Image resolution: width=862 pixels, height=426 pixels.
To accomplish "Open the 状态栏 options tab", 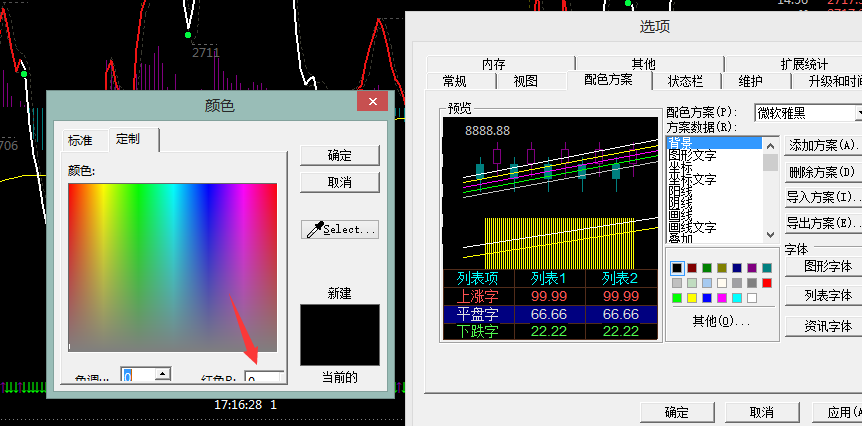I will (685, 81).
